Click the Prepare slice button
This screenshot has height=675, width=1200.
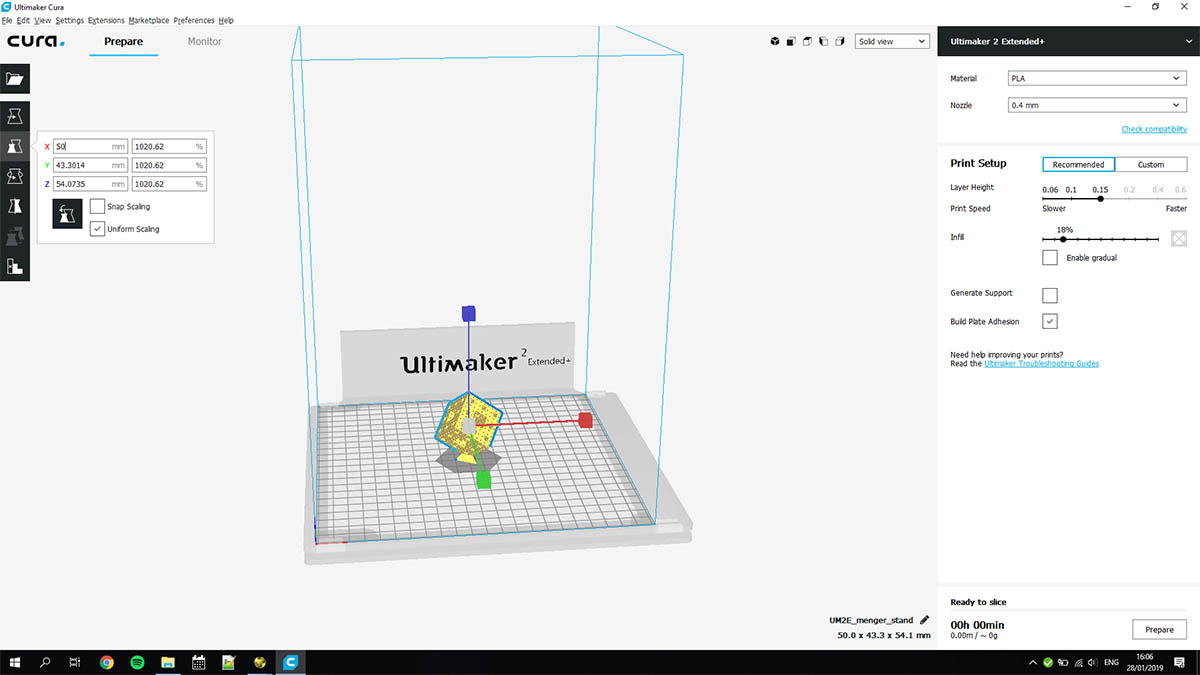click(x=1159, y=630)
